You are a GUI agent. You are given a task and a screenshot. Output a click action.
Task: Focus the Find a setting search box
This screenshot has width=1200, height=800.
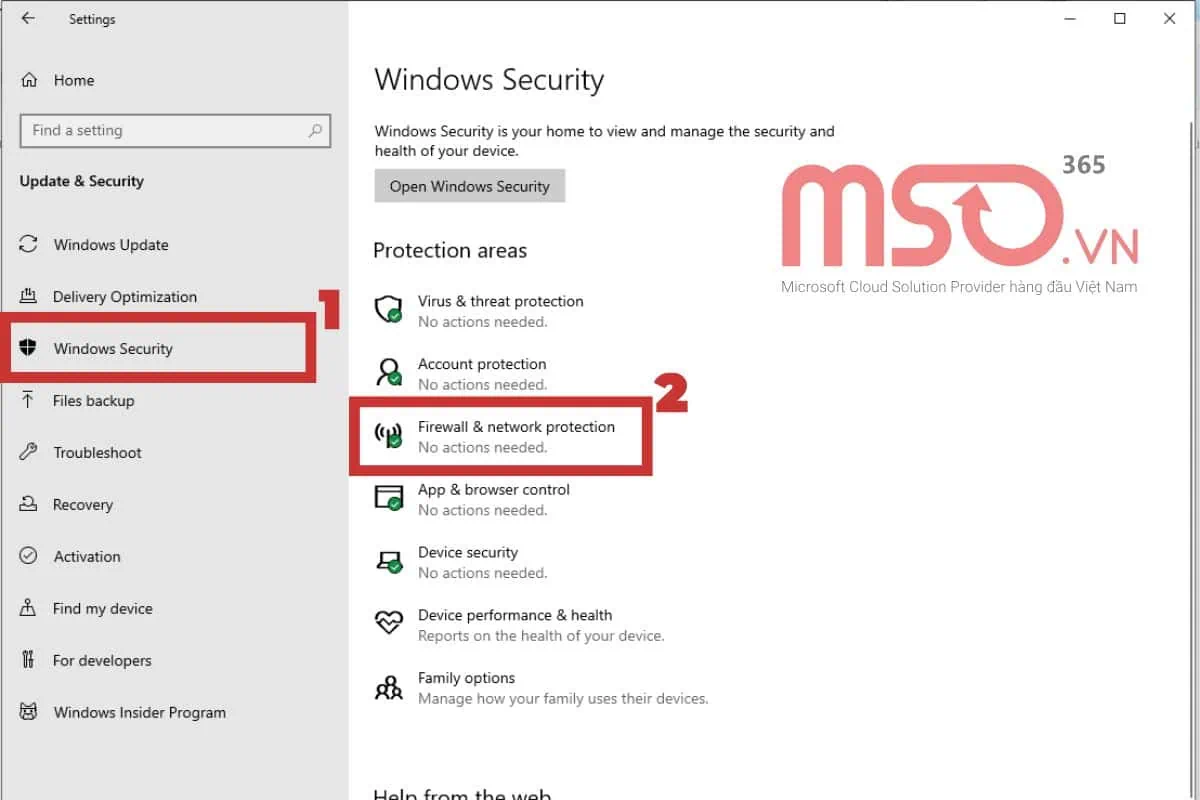[160, 130]
